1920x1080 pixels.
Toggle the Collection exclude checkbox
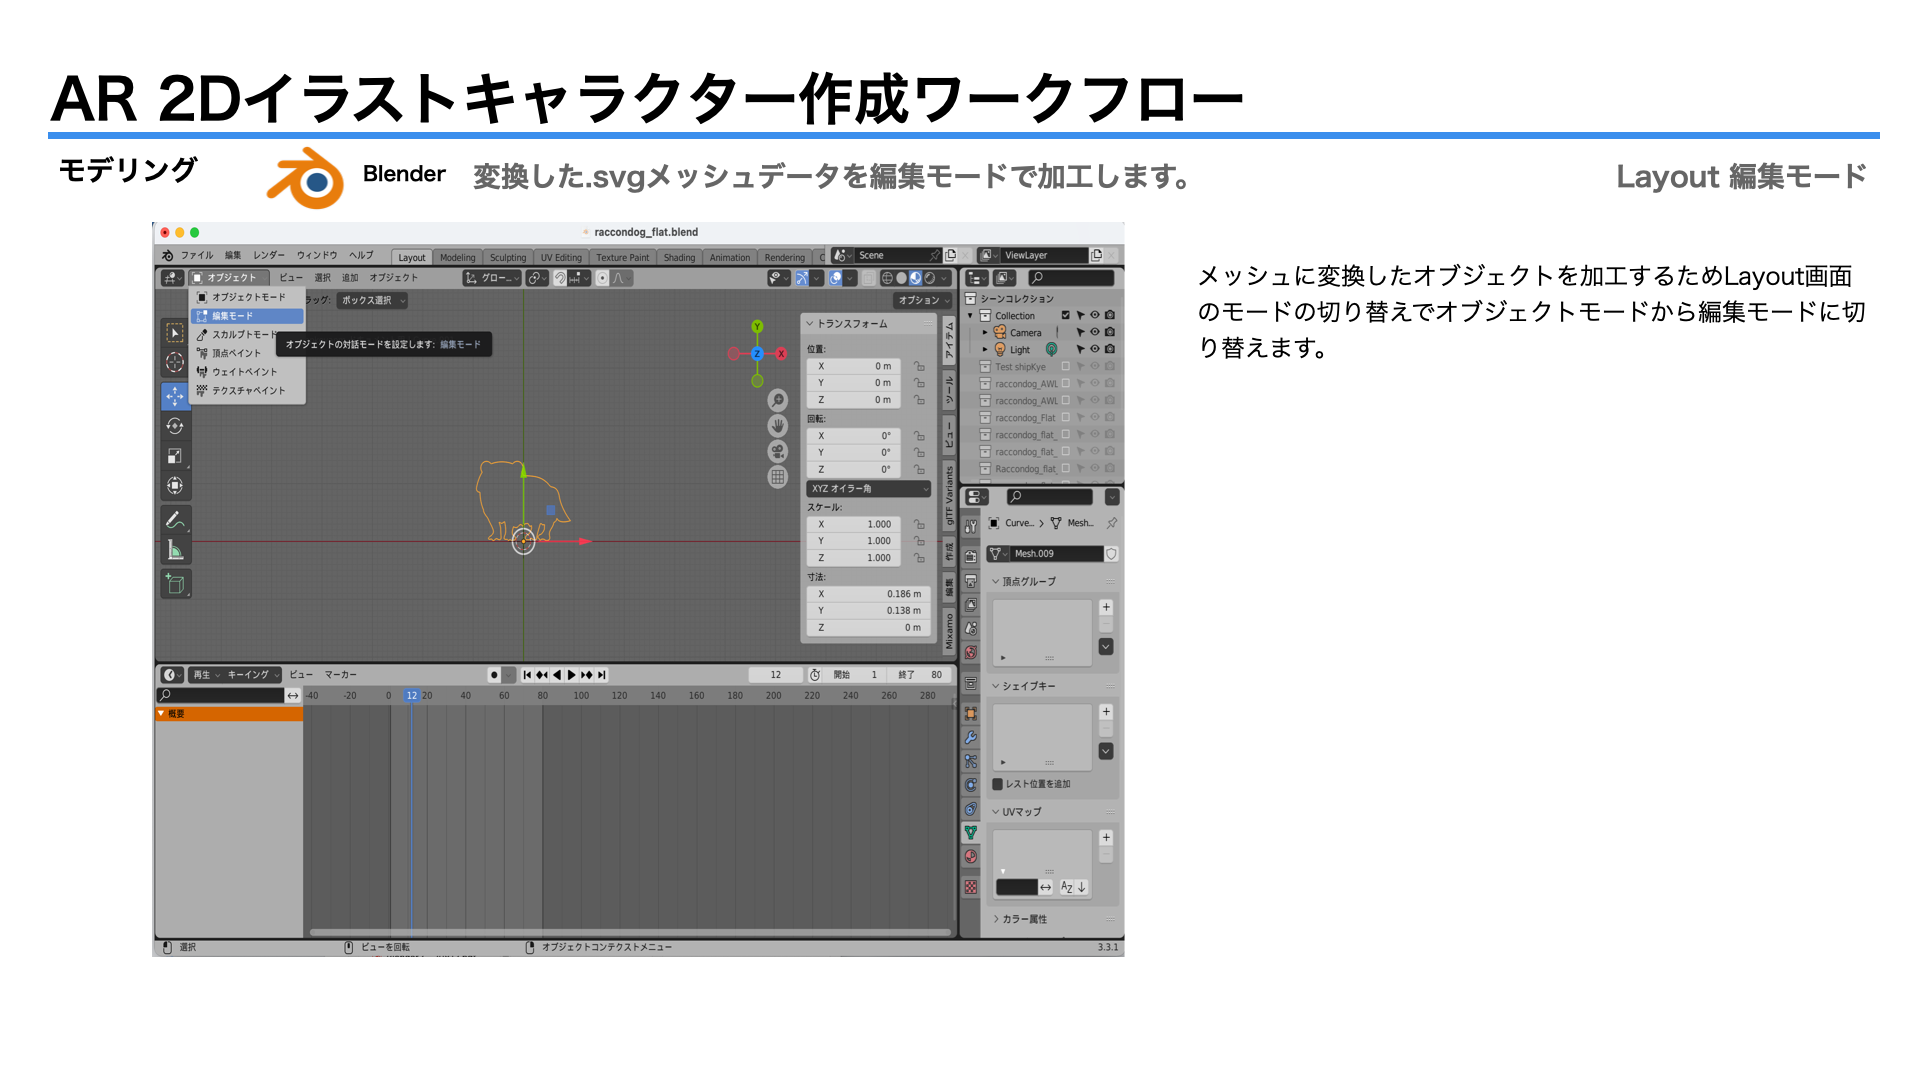click(x=1066, y=316)
